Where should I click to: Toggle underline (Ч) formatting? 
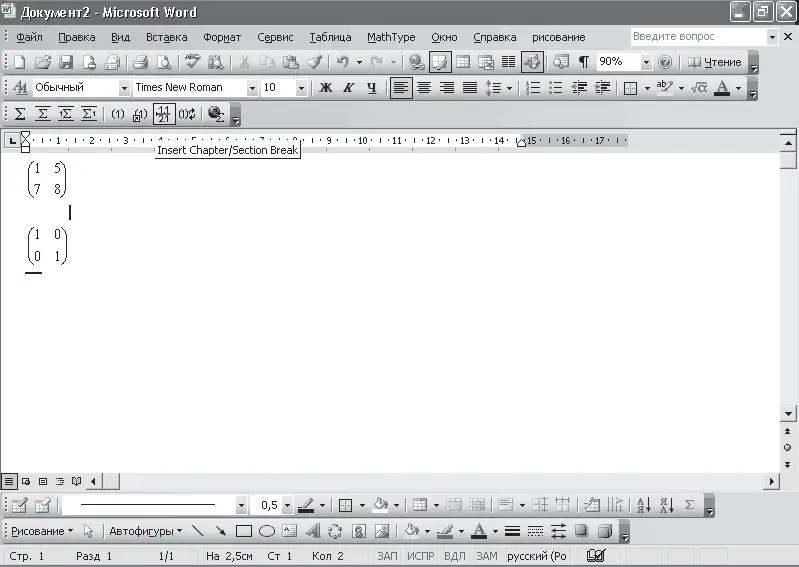pos(372,88)
